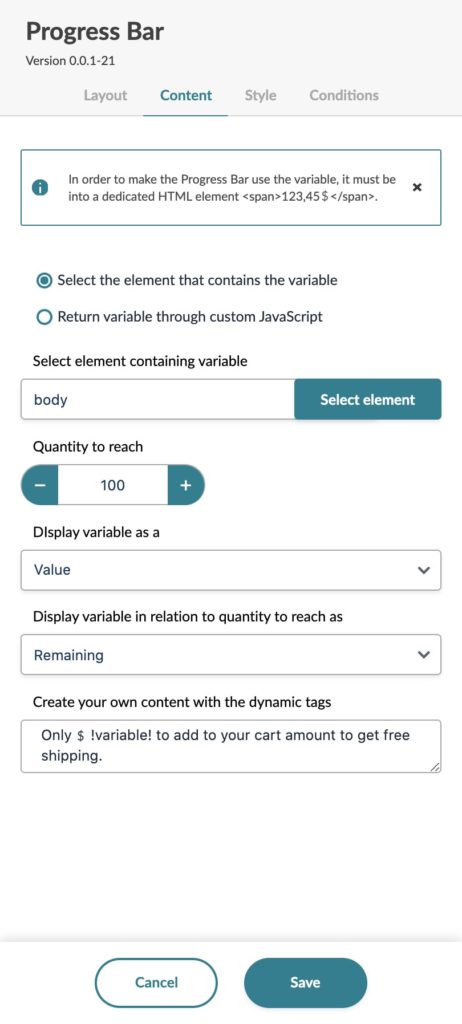This screenshot has height=1024, width=462.
Task: Go to the Conditions tab
Action: (344, 95)
